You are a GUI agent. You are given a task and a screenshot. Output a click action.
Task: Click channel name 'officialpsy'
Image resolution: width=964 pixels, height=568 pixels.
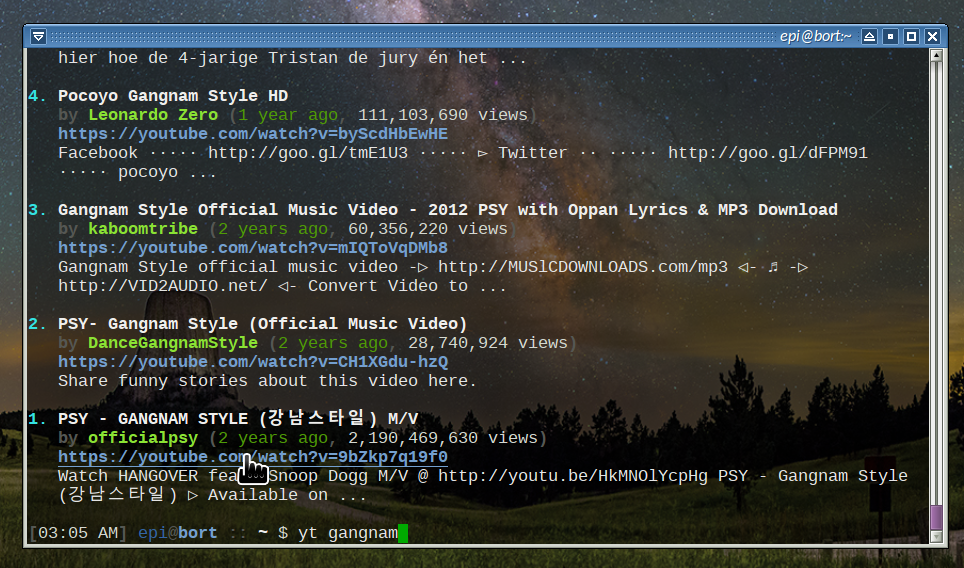tap(143, 438)
